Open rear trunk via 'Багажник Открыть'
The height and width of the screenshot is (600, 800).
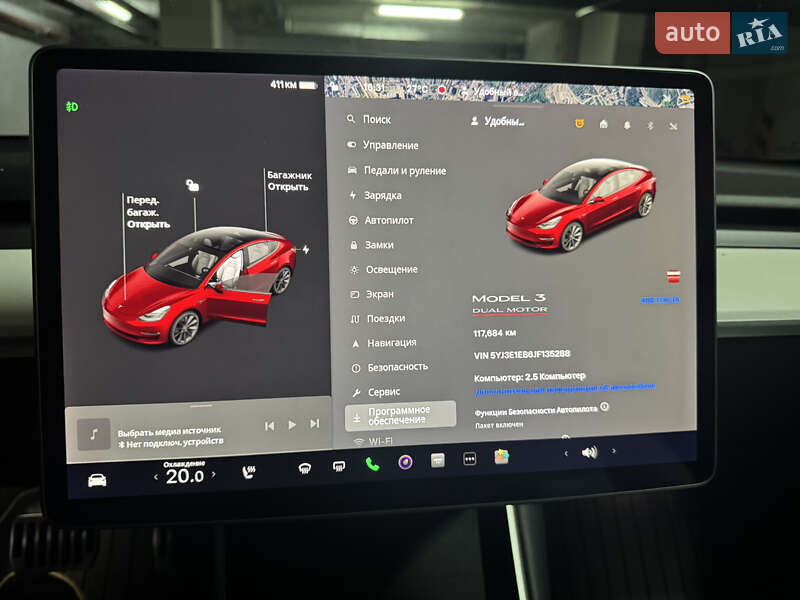pos(289,181)
